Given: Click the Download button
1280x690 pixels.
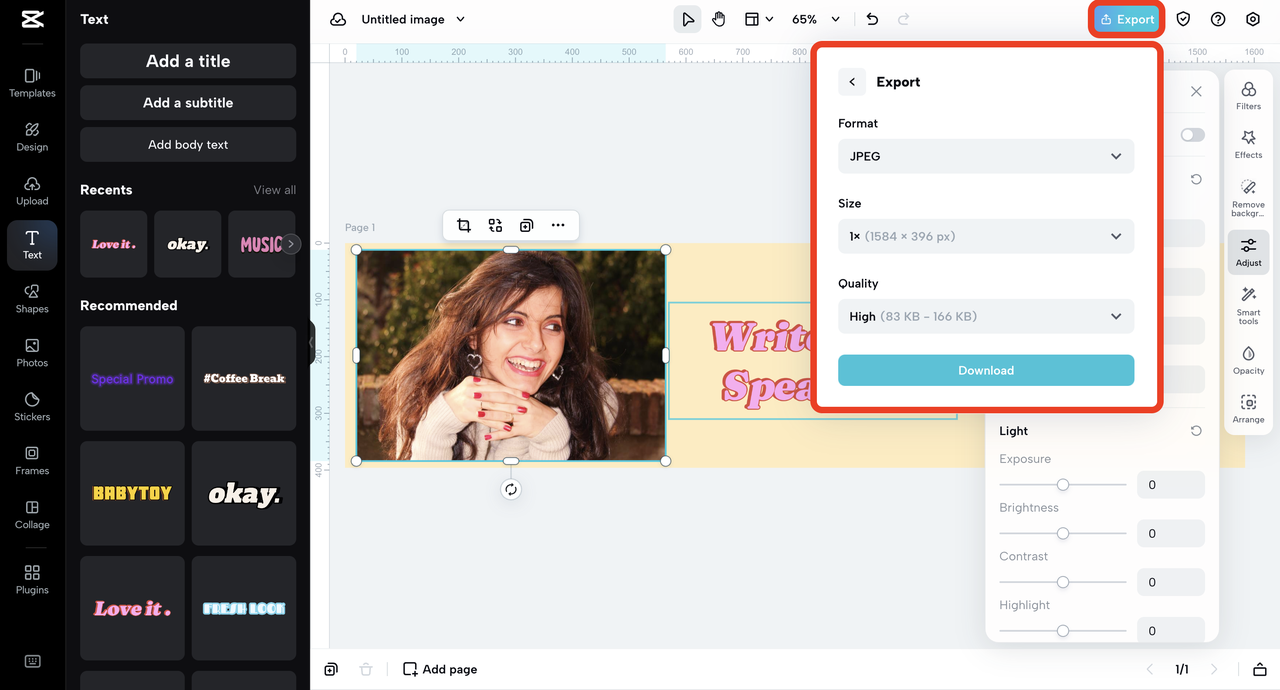Looking at the screenshot, I should pos(986,370).
